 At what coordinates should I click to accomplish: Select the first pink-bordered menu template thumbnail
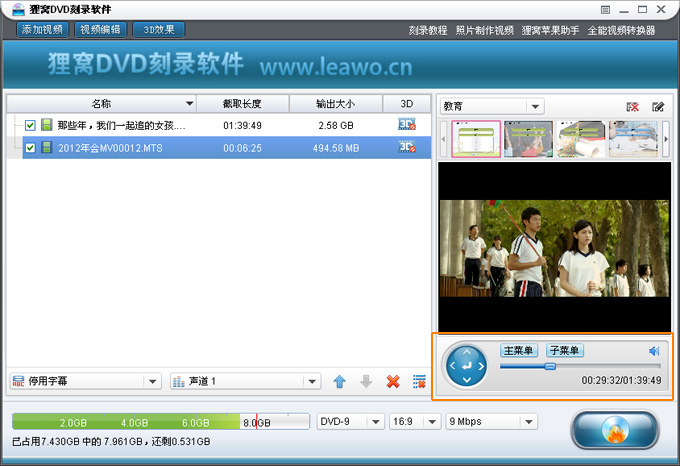pos(476,139)
